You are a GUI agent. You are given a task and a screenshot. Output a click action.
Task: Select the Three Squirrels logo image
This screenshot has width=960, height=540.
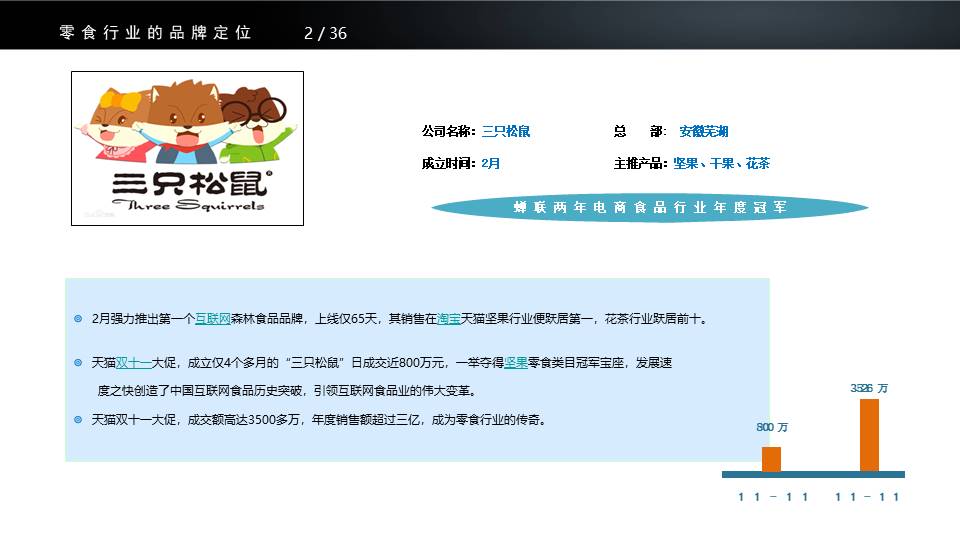click(x=187, y=148)
